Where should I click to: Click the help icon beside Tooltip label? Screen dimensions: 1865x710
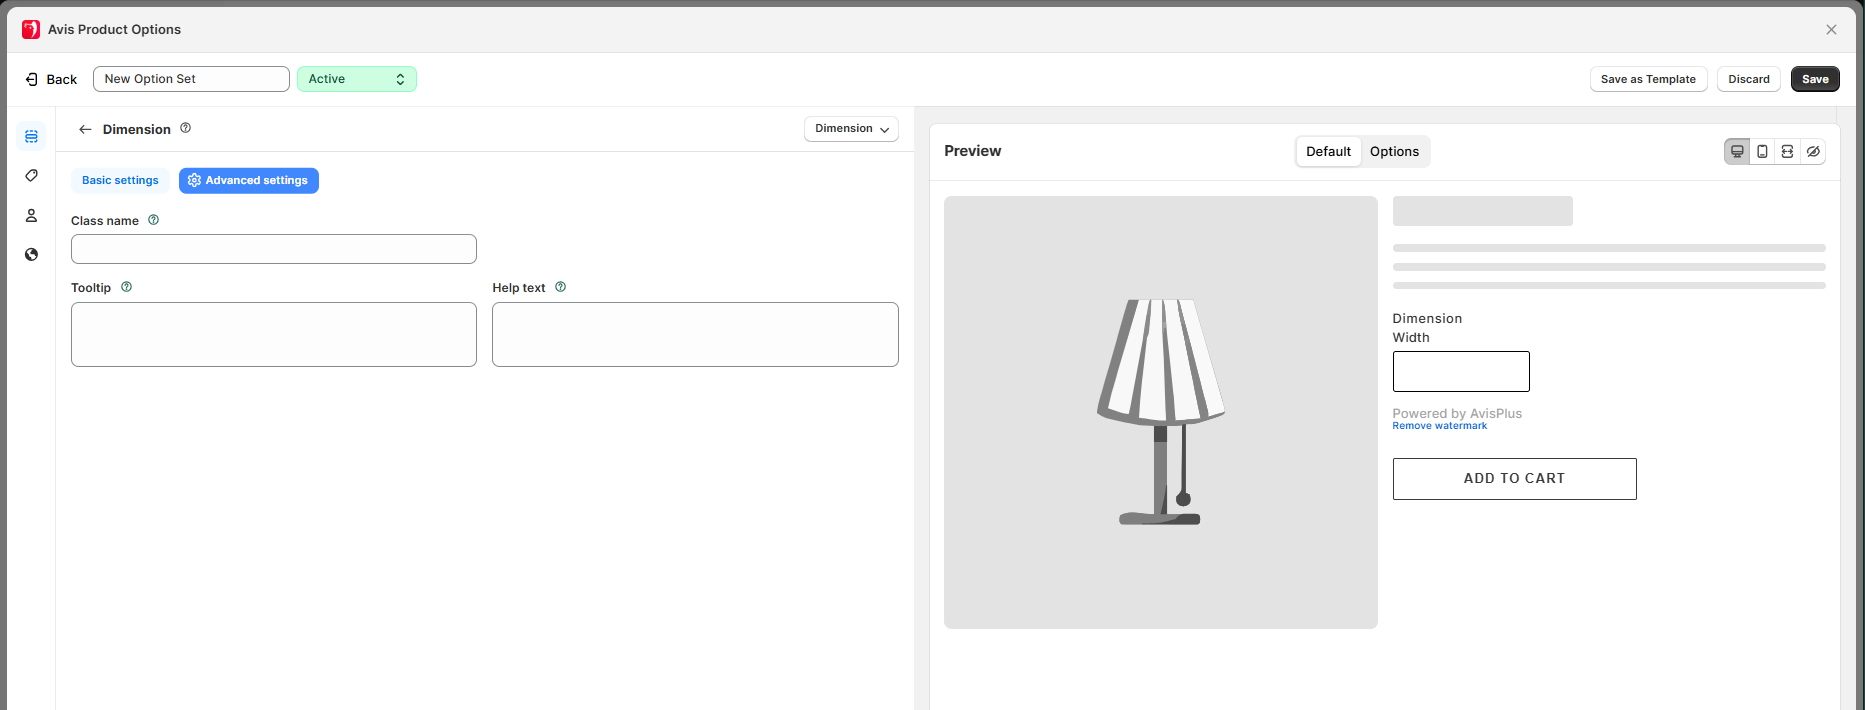pyautogui.click(x=126, y=287)
